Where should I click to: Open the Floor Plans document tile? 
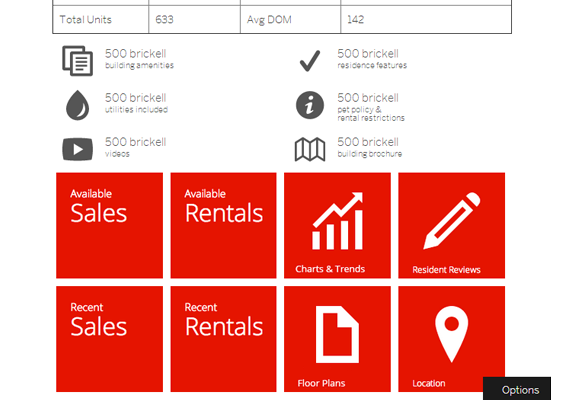coord(337,339)
